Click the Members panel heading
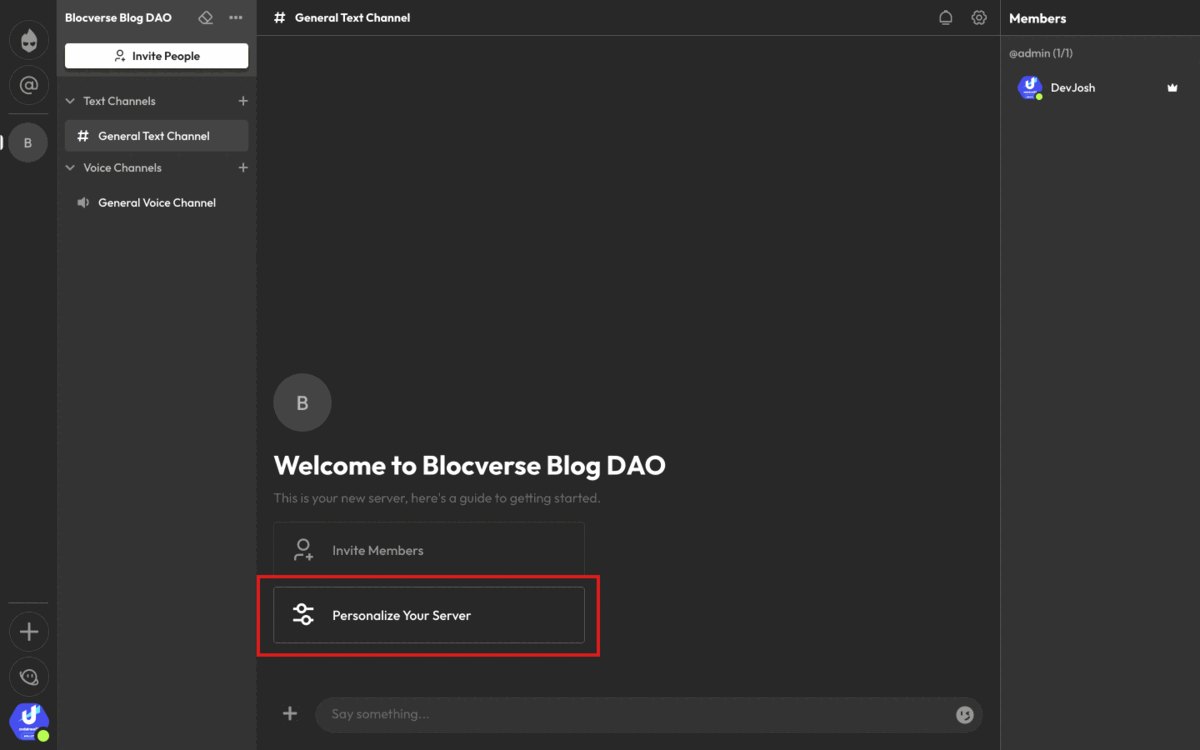 click(1037, 18)
